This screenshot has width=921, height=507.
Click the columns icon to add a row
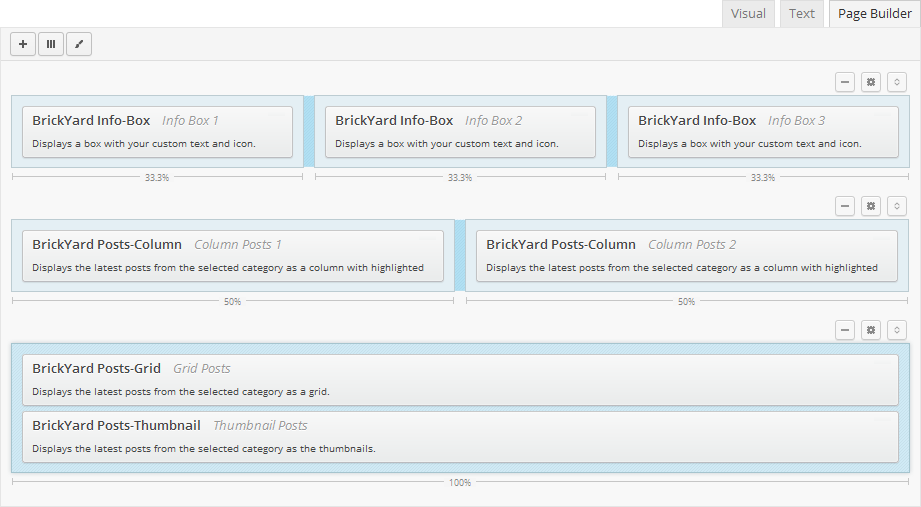(x=51, y=44)
